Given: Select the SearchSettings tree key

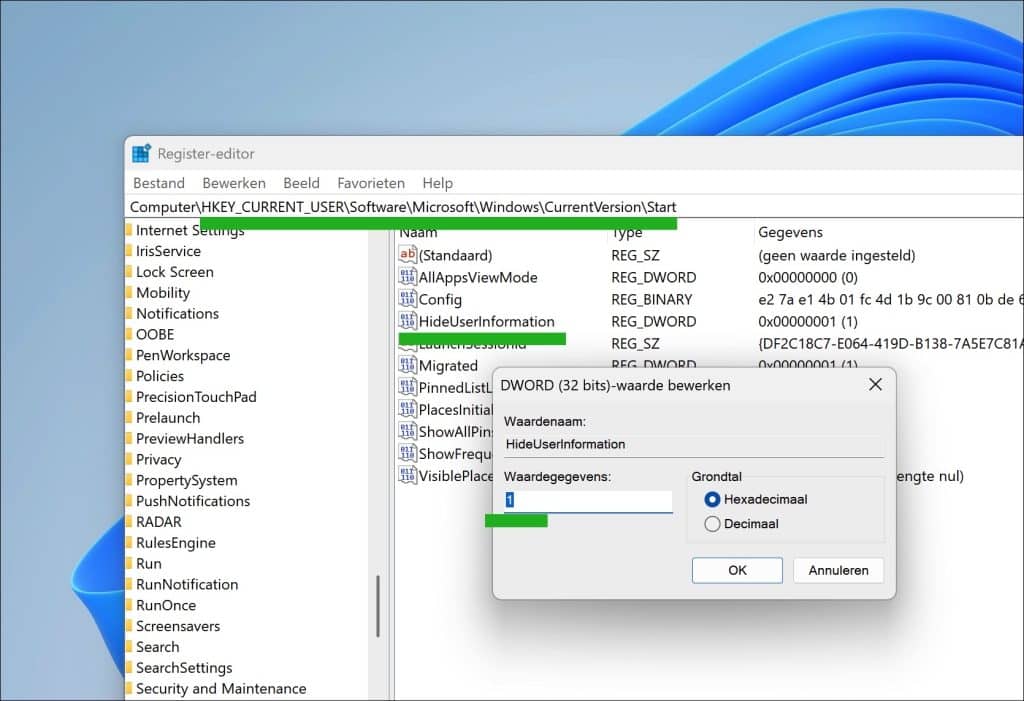Looking at the screenshot, I should click(184, 668).
